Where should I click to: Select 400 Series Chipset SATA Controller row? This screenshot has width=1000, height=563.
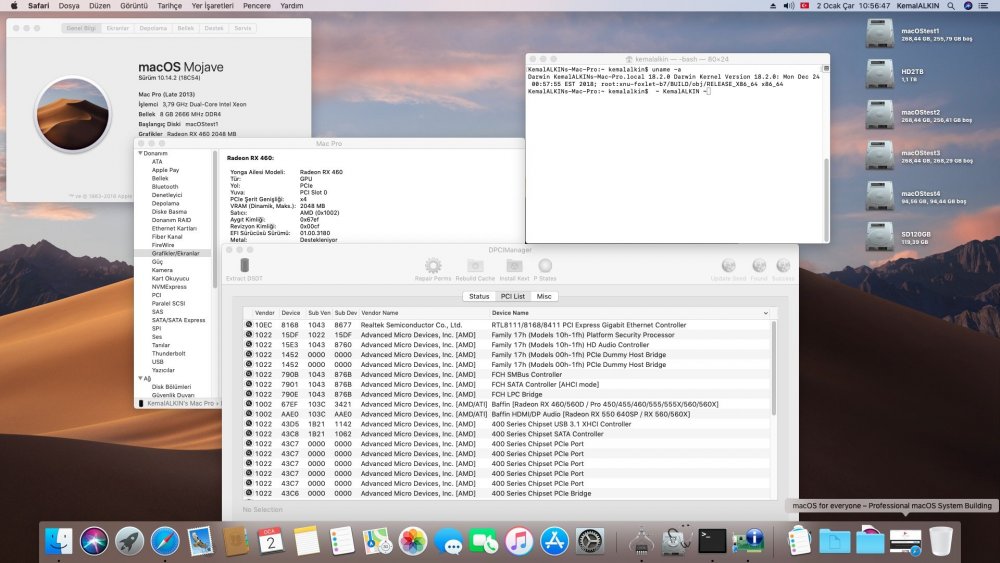508,434
